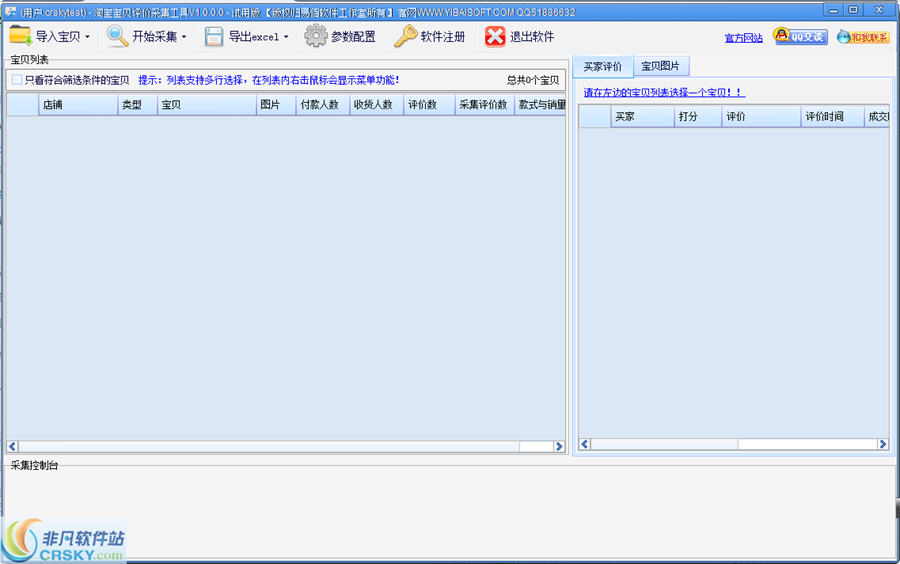Switch to the 宝贝图片 tab

660,66
